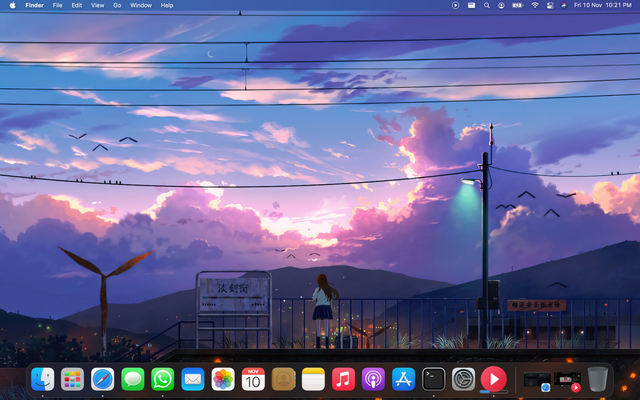Open Finder from the dock

(x=42, y=379)
